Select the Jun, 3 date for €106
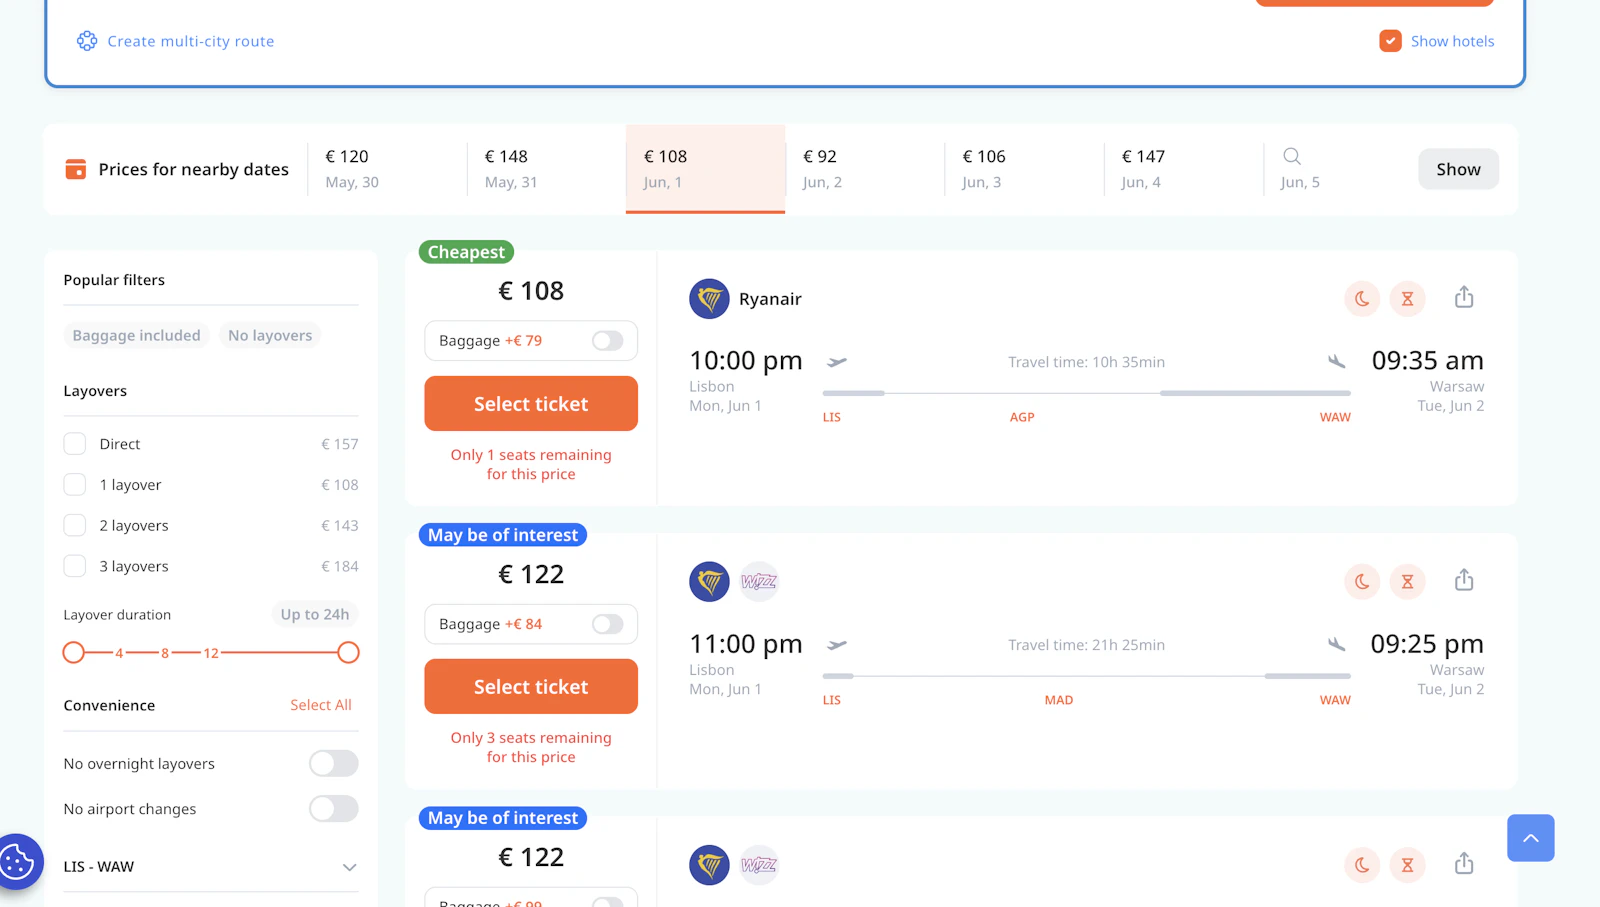The height and width of the screenshot is (907, 1600). coord(1024,169)
